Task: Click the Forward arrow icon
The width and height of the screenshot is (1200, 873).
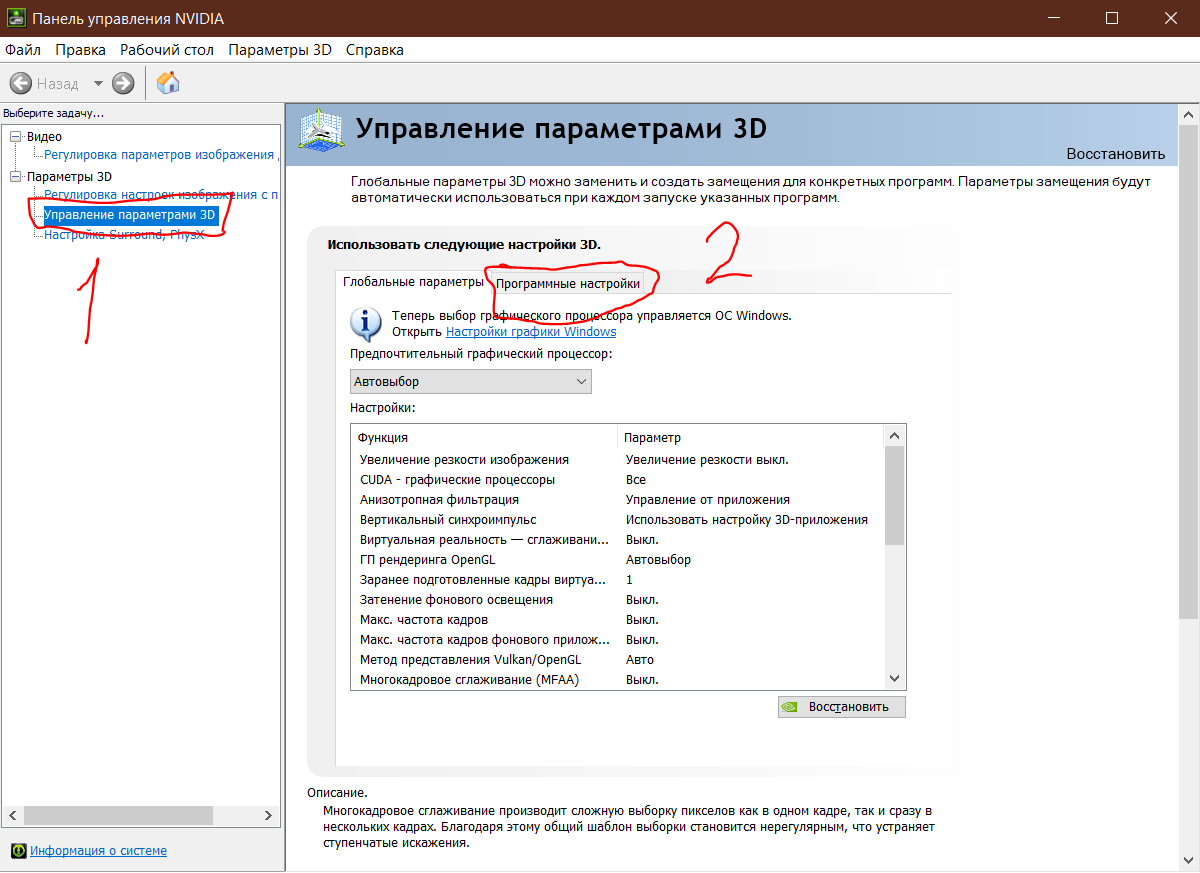Action: (x=123, y=83)
